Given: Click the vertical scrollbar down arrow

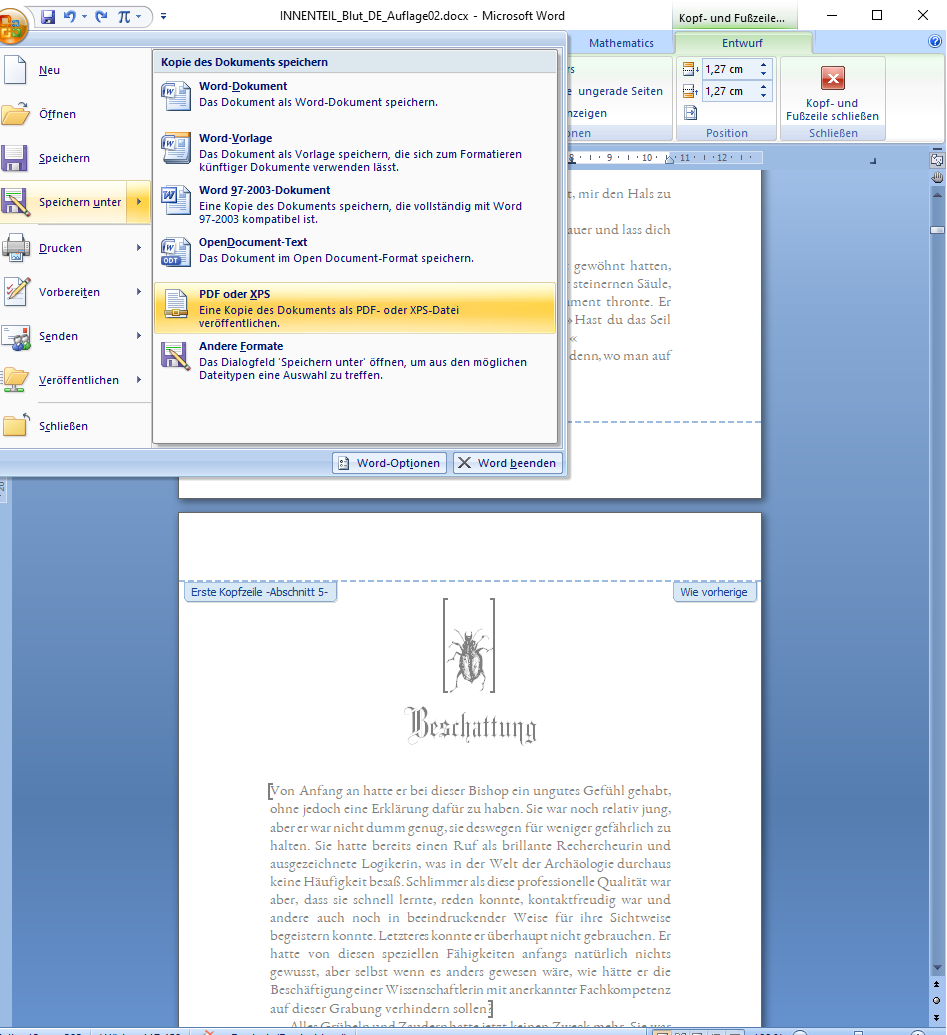Looking at the screenshot, I should 937,968.
